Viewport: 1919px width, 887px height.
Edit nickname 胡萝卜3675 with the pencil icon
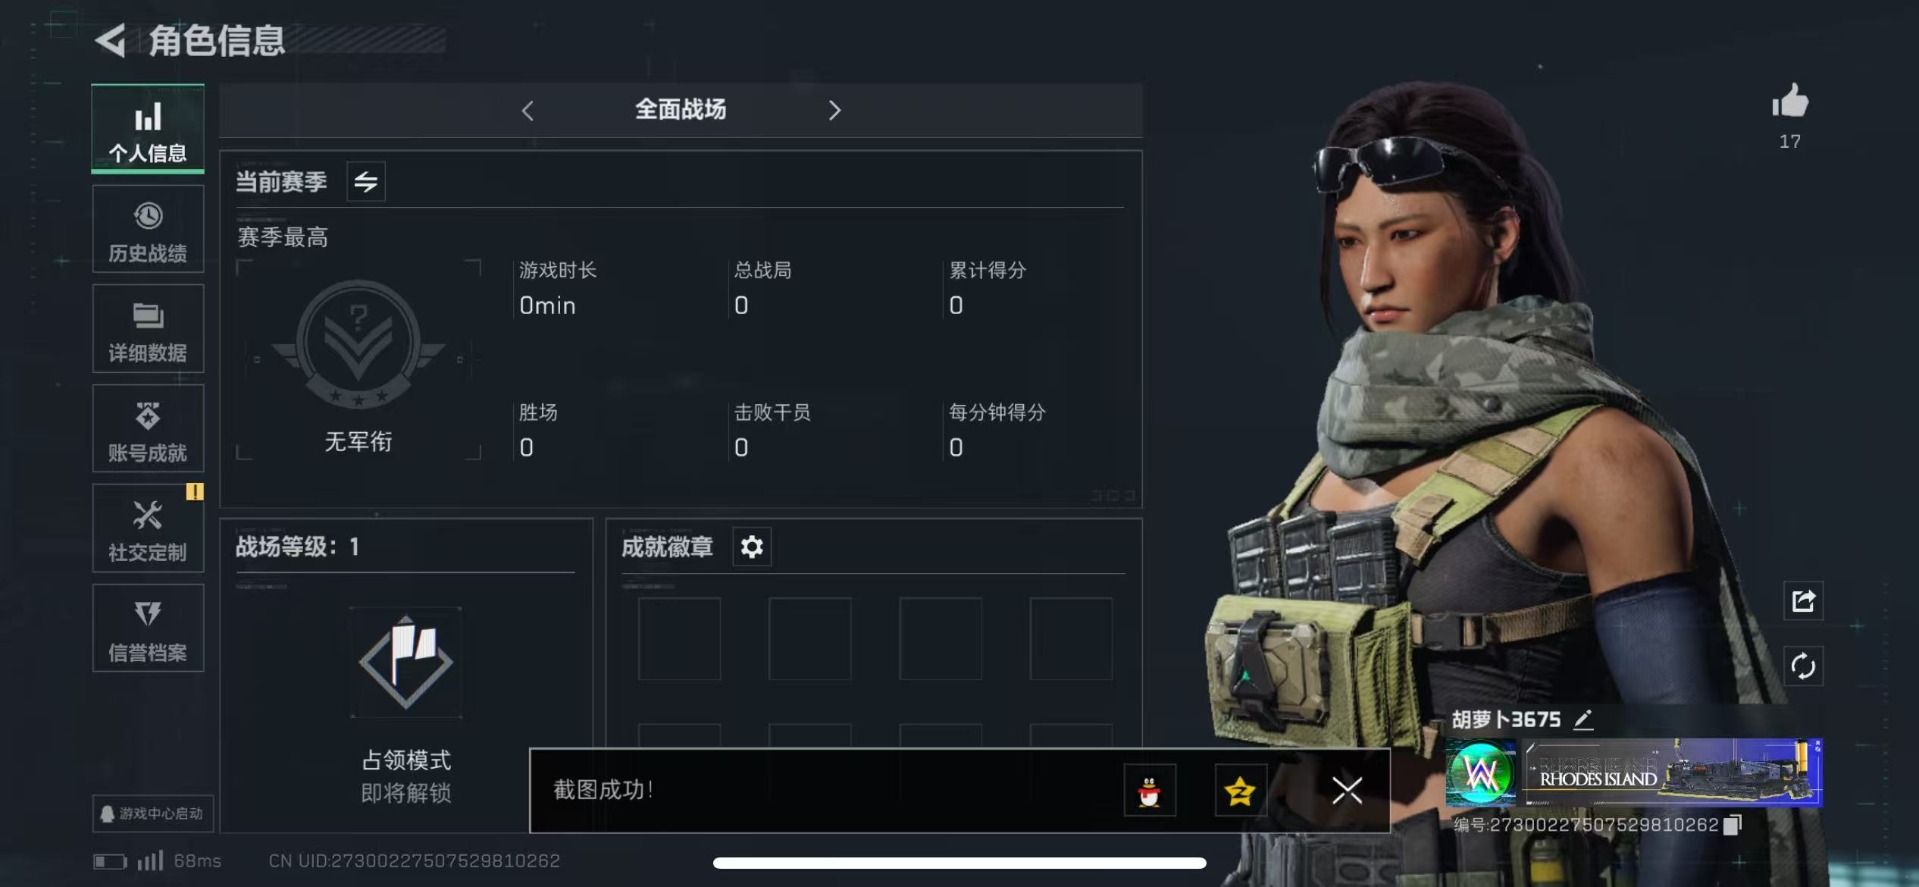click(x=1583, y=719)
